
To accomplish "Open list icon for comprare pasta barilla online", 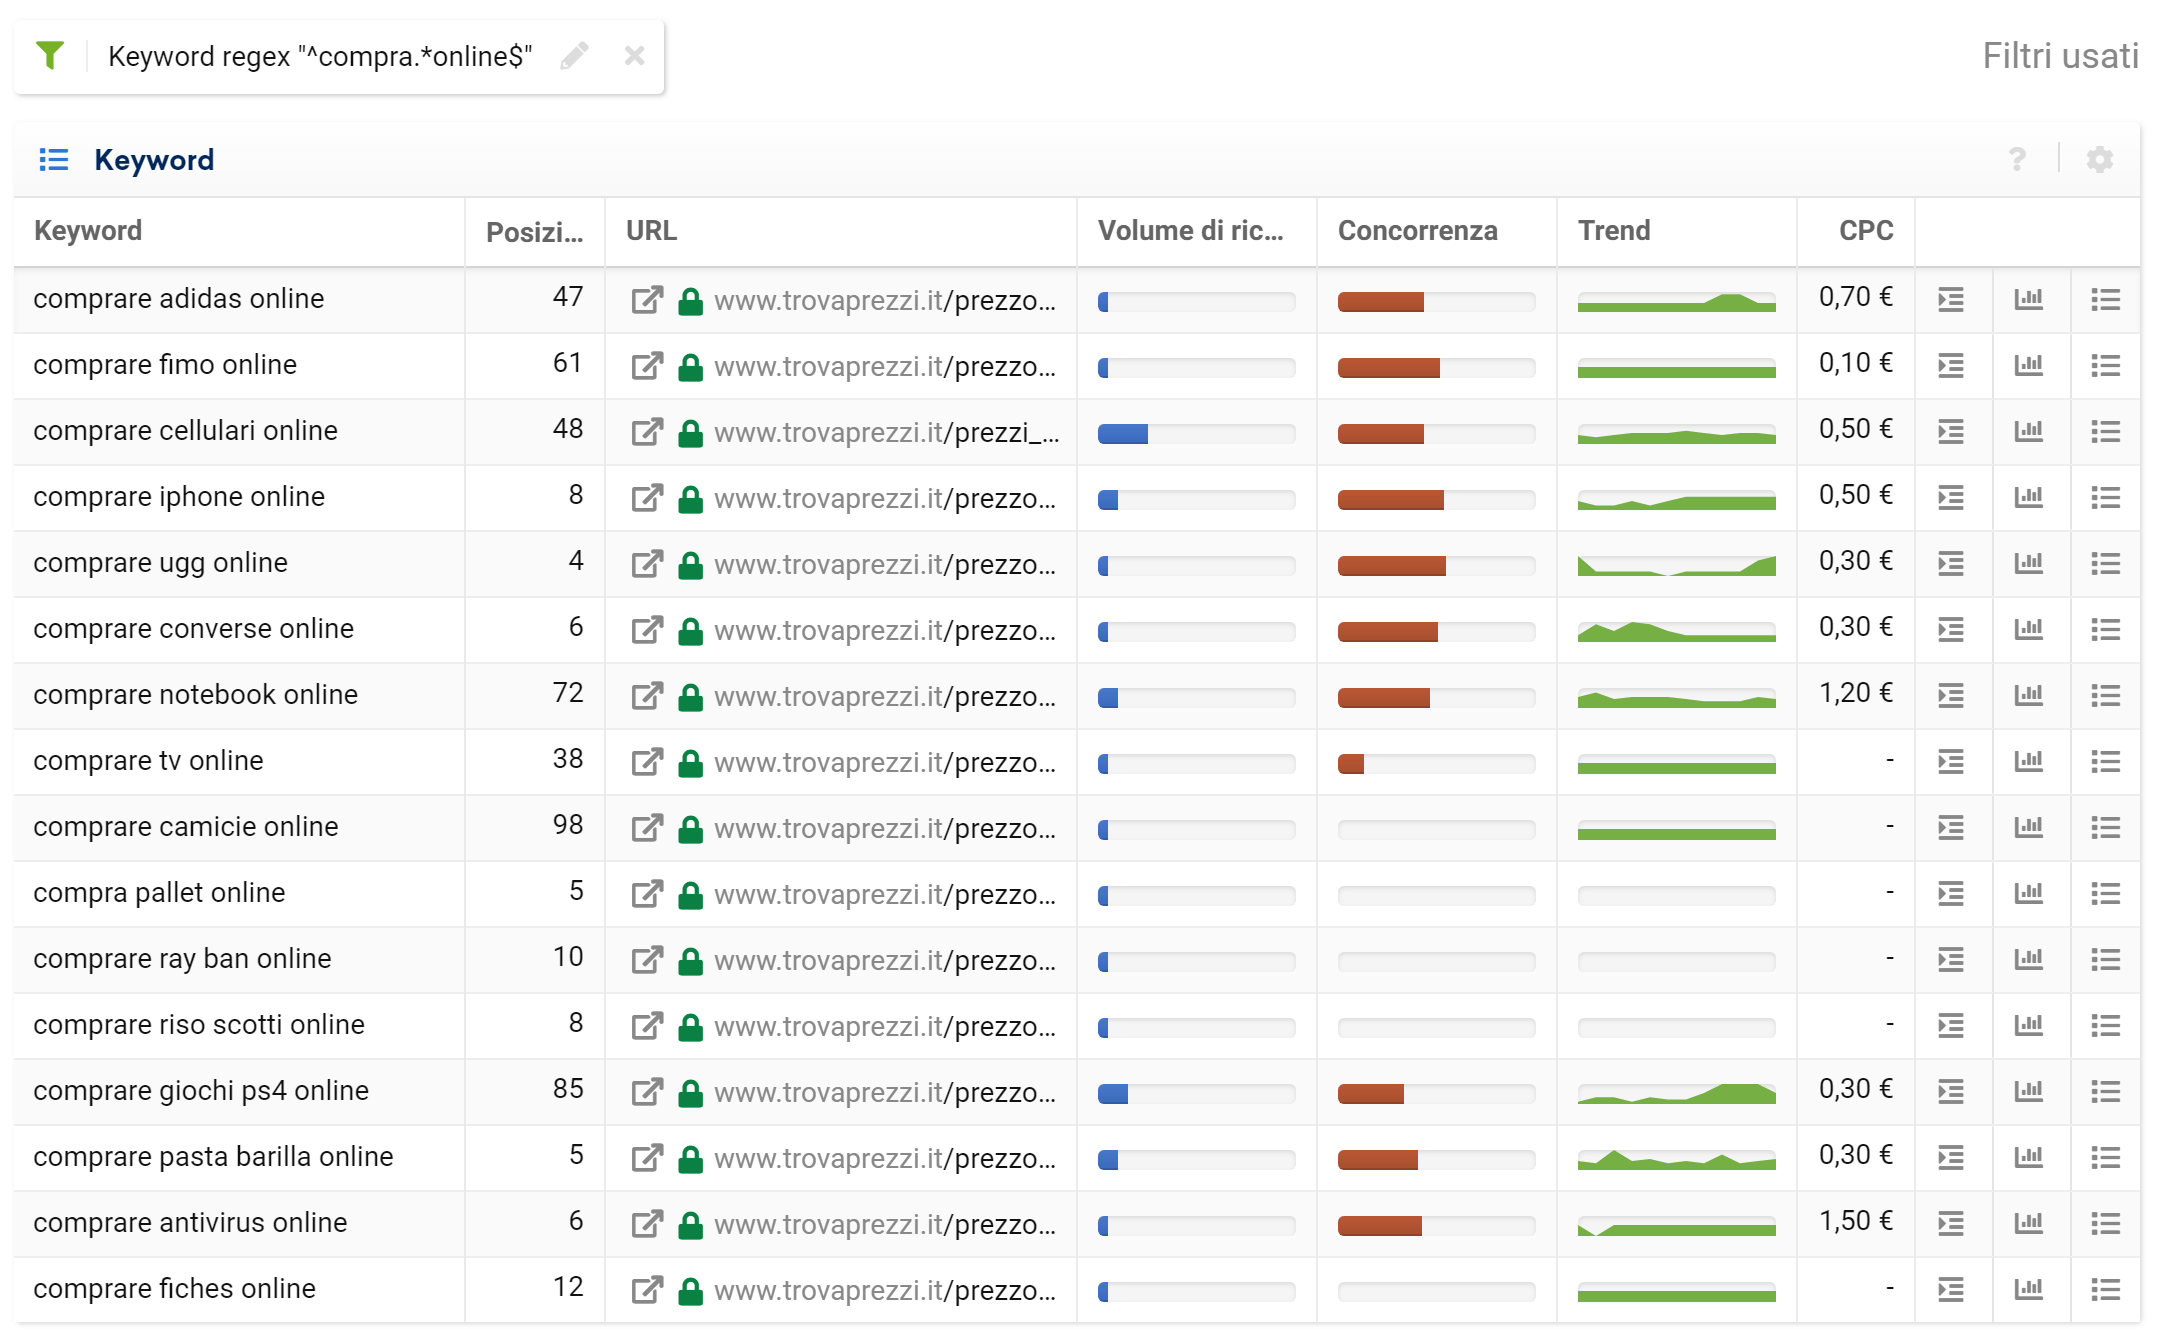I will click(x=2106, y=1157).
